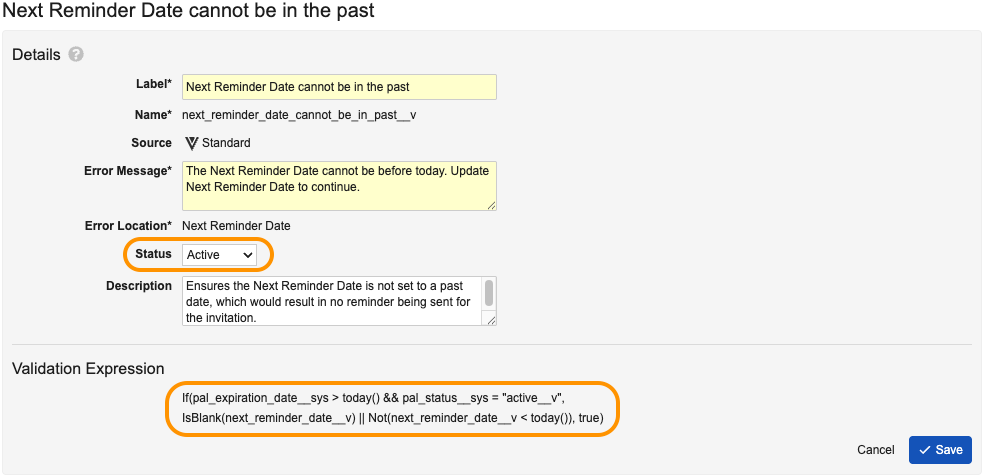
Task: Click the help question mark beside Details
Action: [76, 55]
